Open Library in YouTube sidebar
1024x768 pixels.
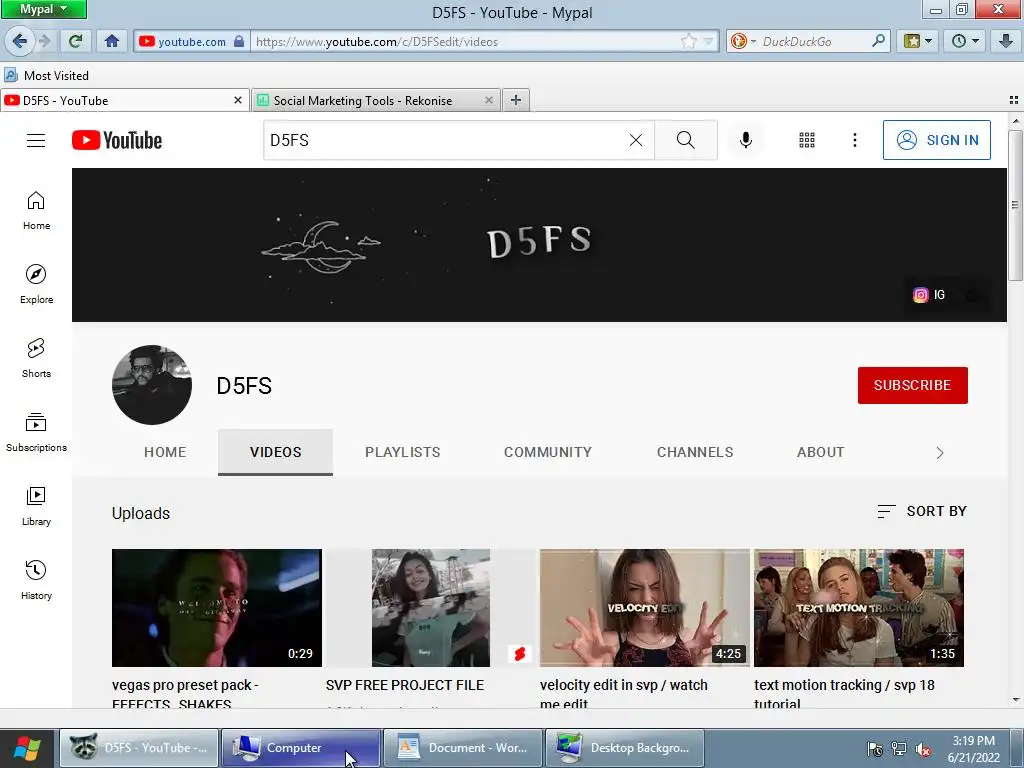coord(36,506)
